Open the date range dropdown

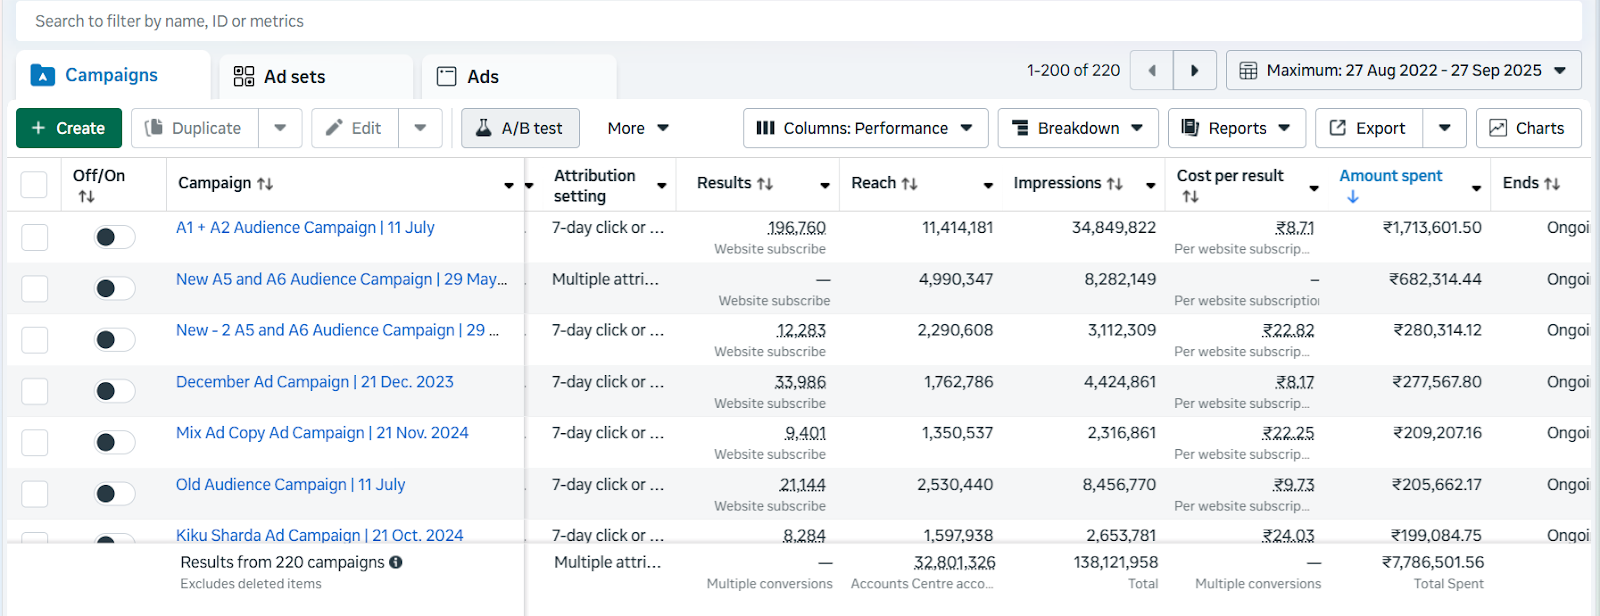[x=1403, y=71]
